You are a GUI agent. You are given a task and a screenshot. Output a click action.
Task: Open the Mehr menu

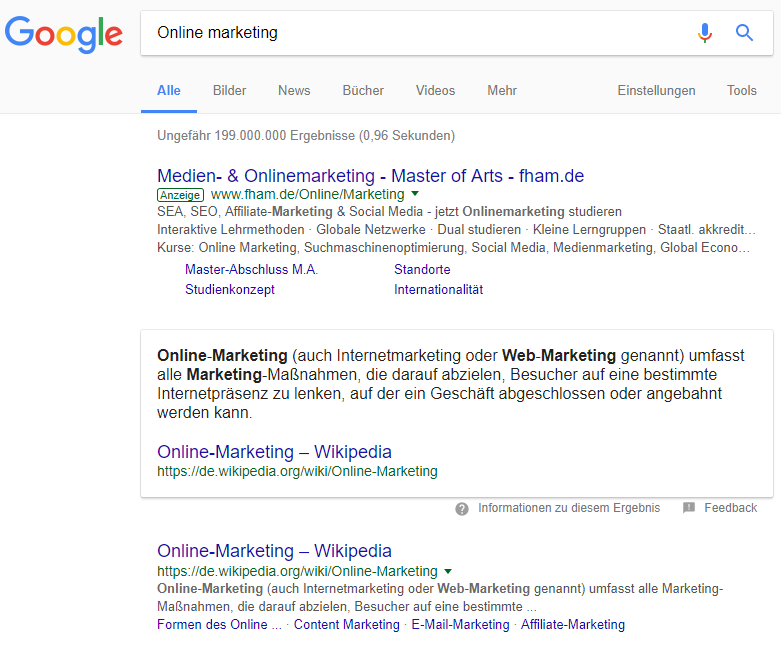coord(502,90)
